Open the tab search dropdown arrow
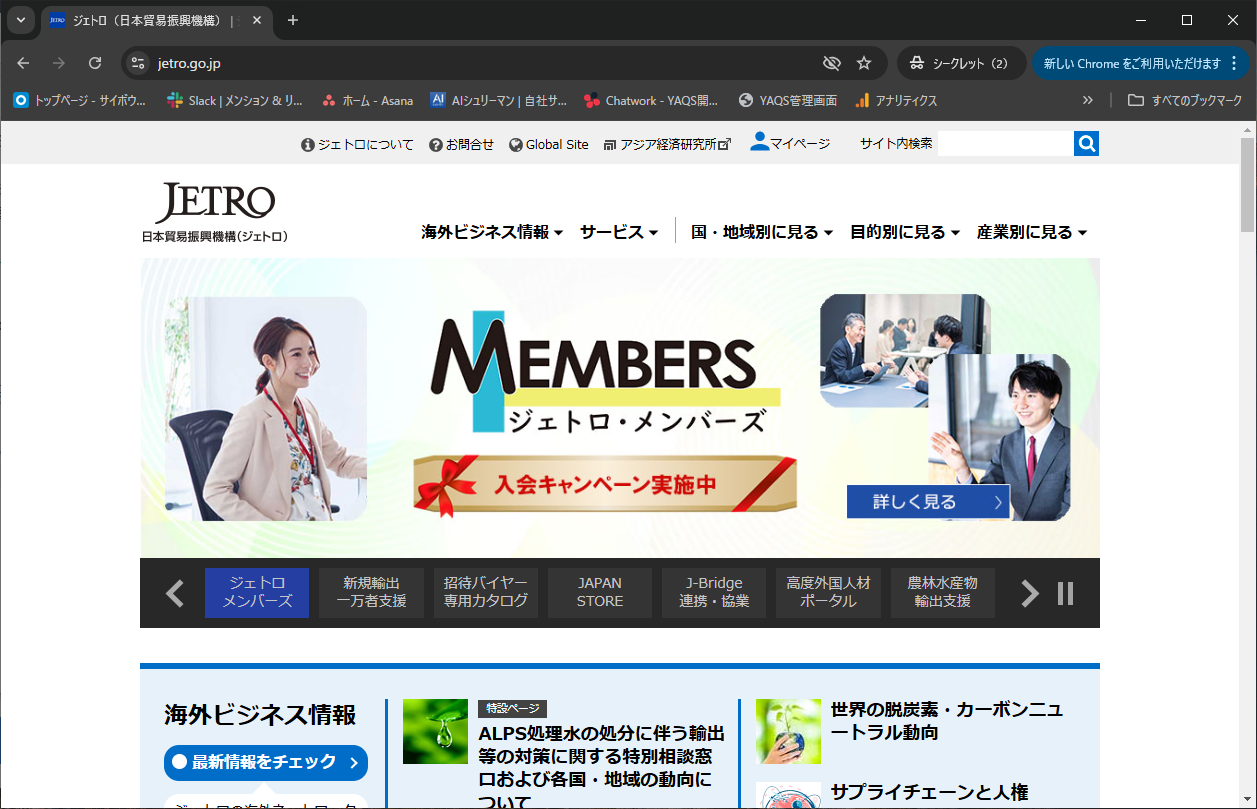 point(21,20)
